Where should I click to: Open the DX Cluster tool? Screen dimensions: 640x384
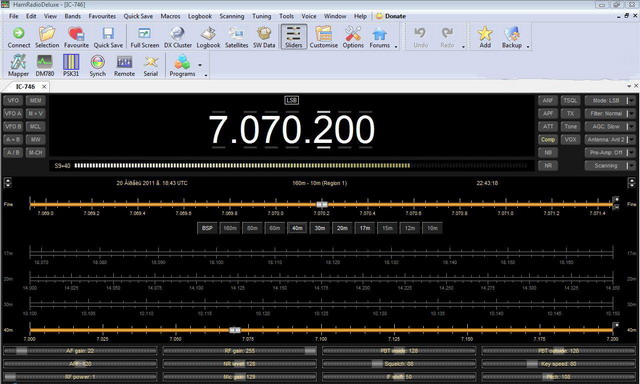(x=178, y=37)
